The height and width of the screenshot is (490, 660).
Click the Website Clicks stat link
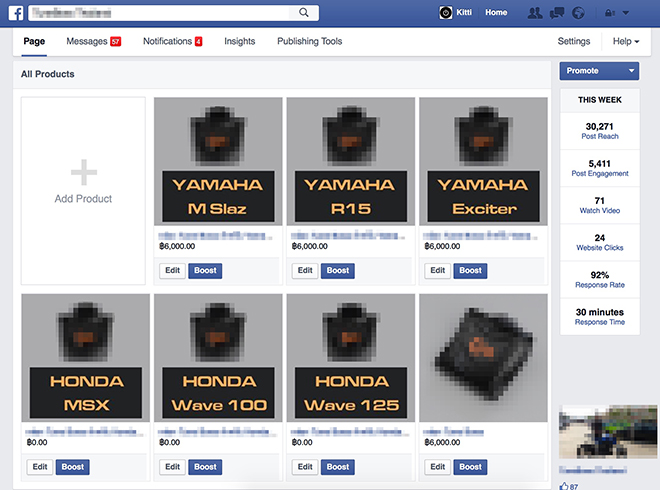pos(600,248)
